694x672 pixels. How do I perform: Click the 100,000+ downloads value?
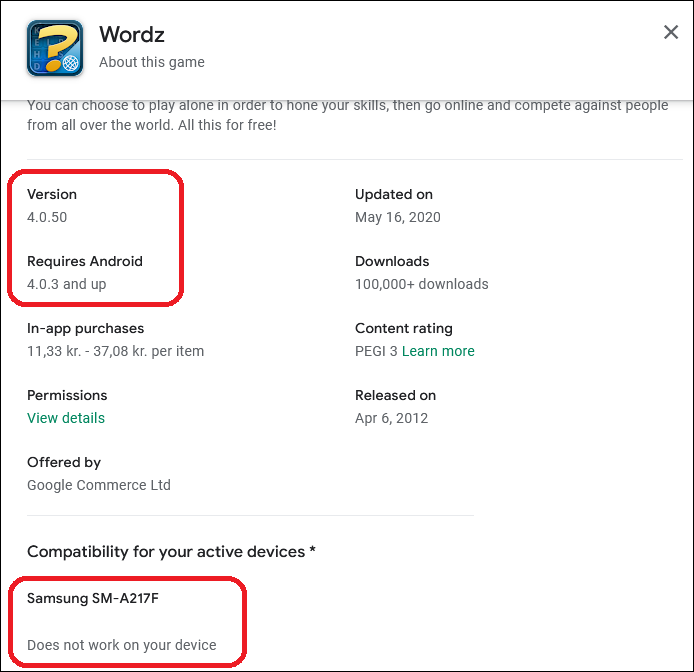click(x=422, y=284)
